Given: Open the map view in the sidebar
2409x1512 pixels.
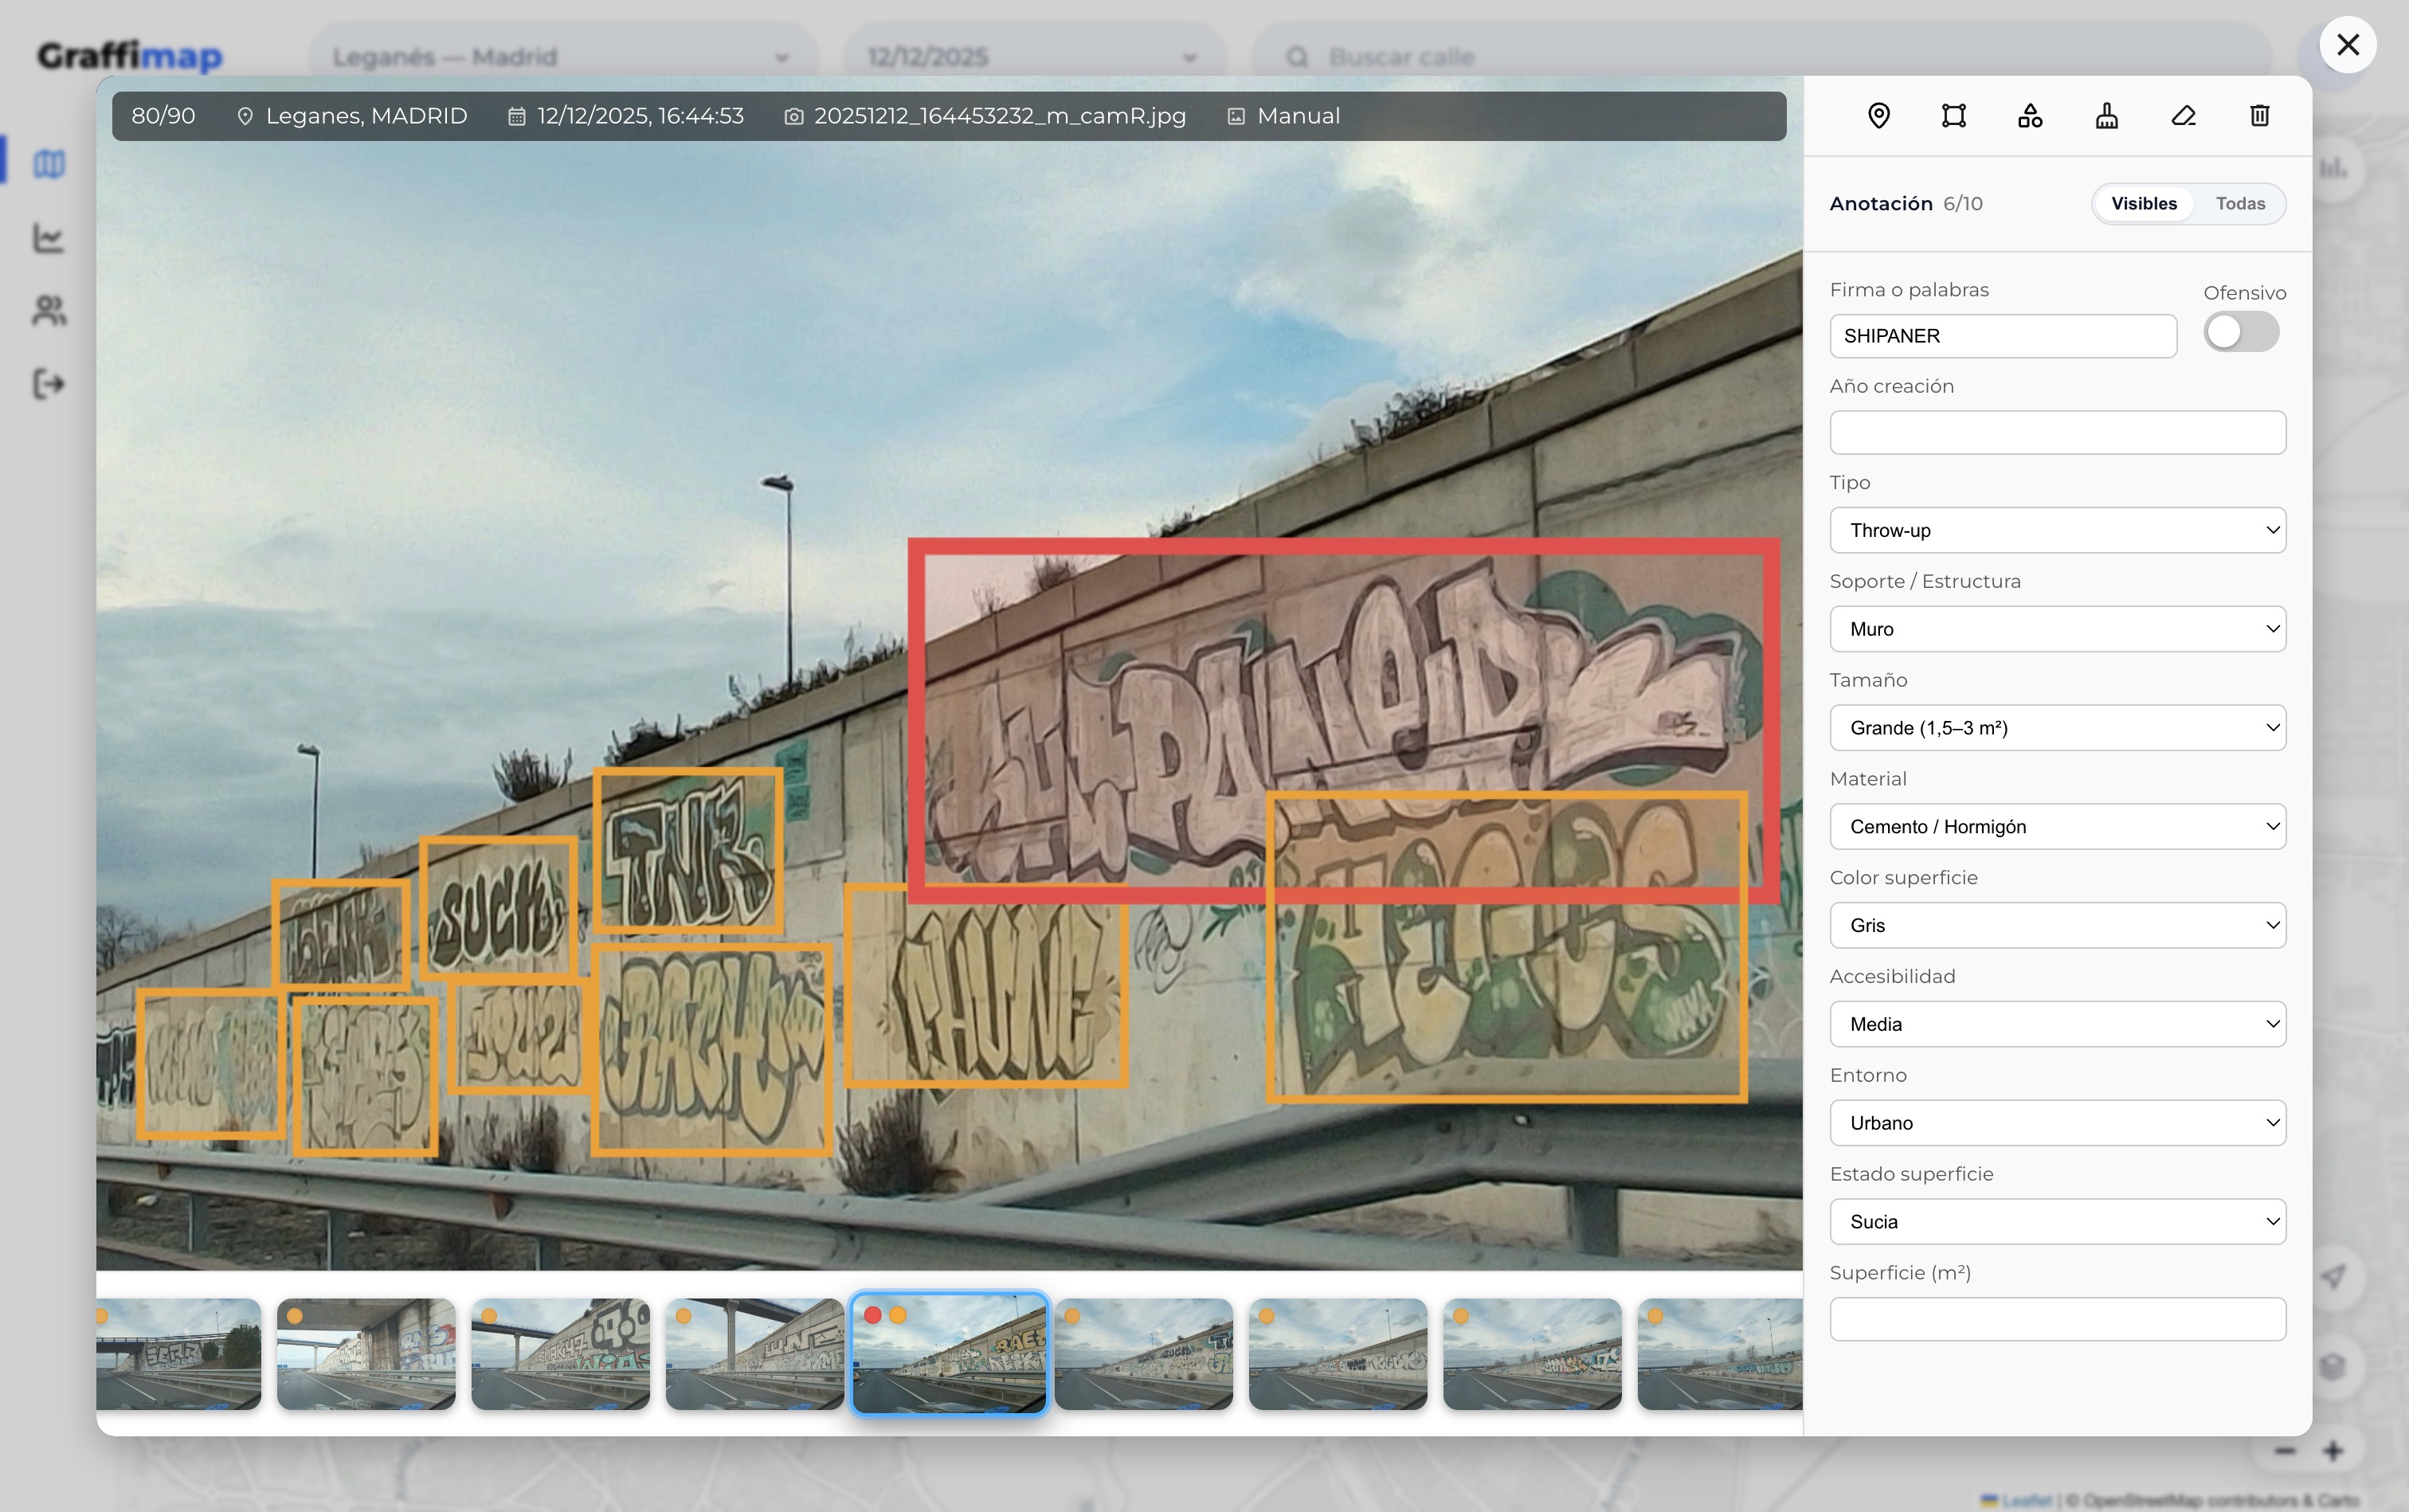Looking at the screenshot, I should coord(49,163).
